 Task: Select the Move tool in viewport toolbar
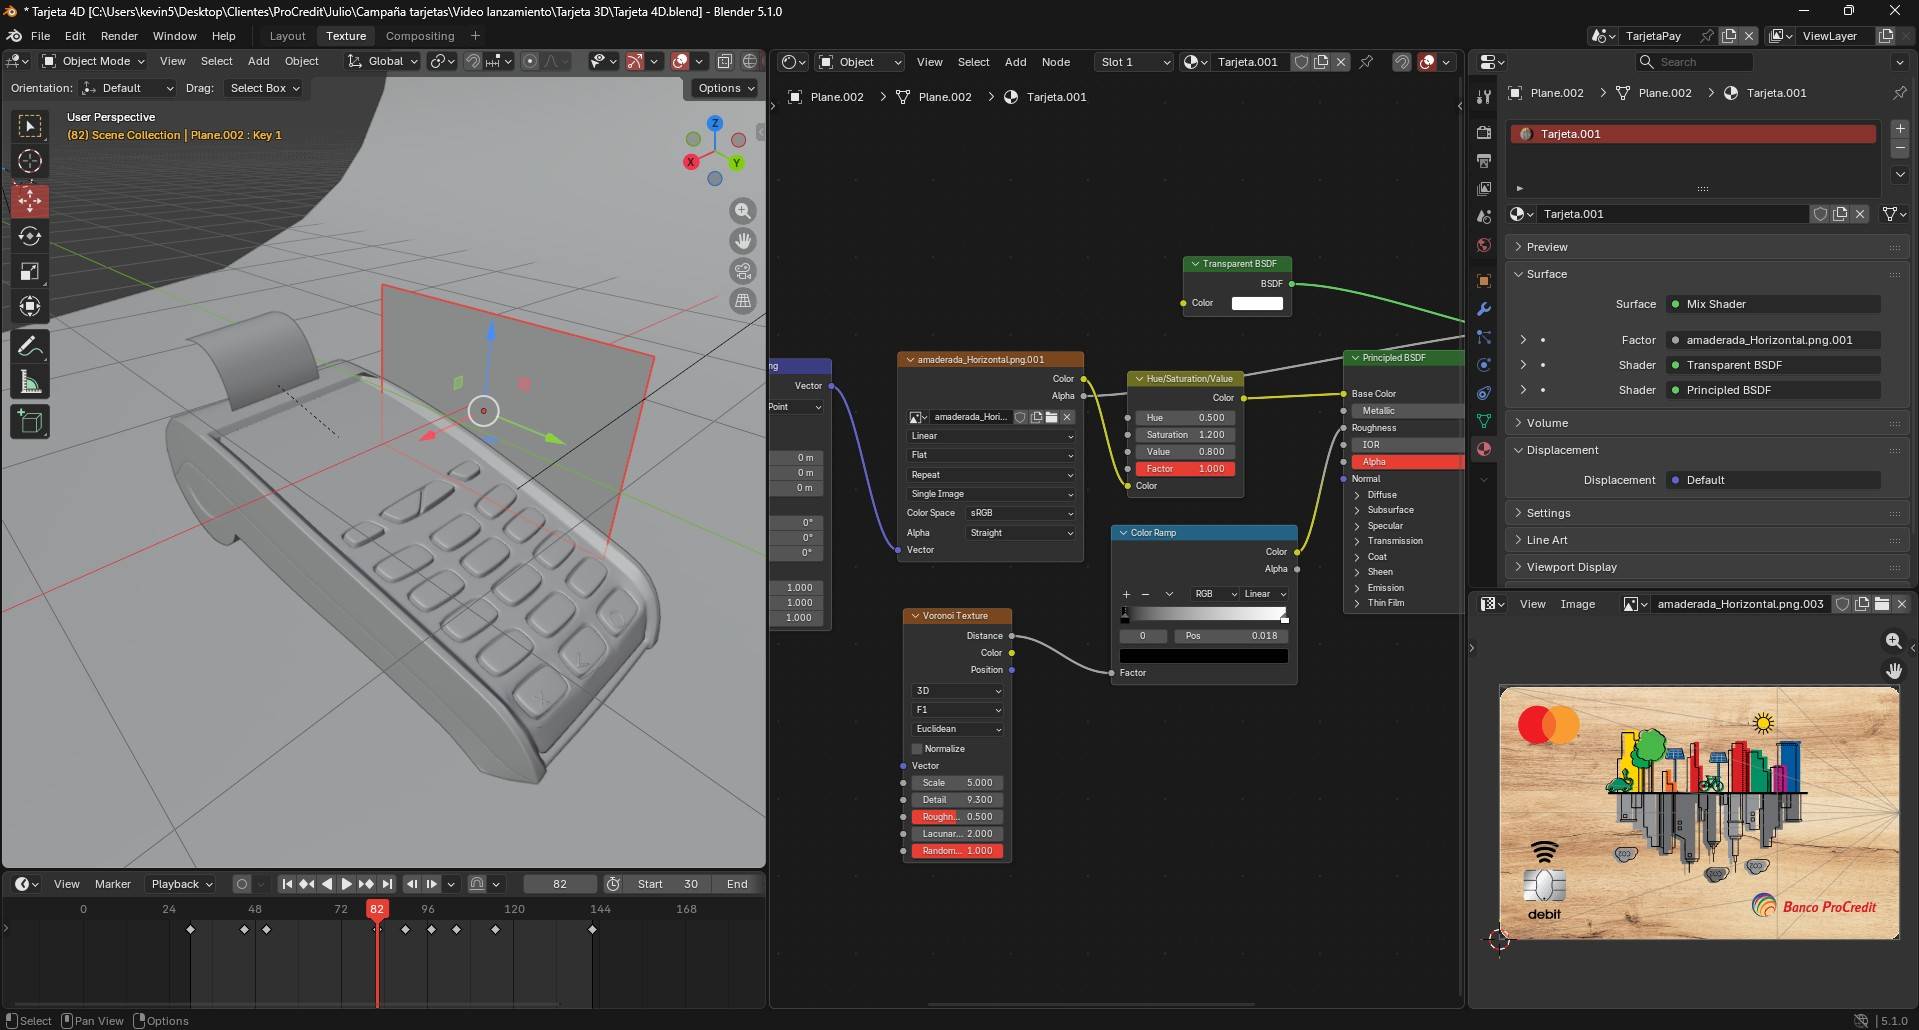(30, 200)
